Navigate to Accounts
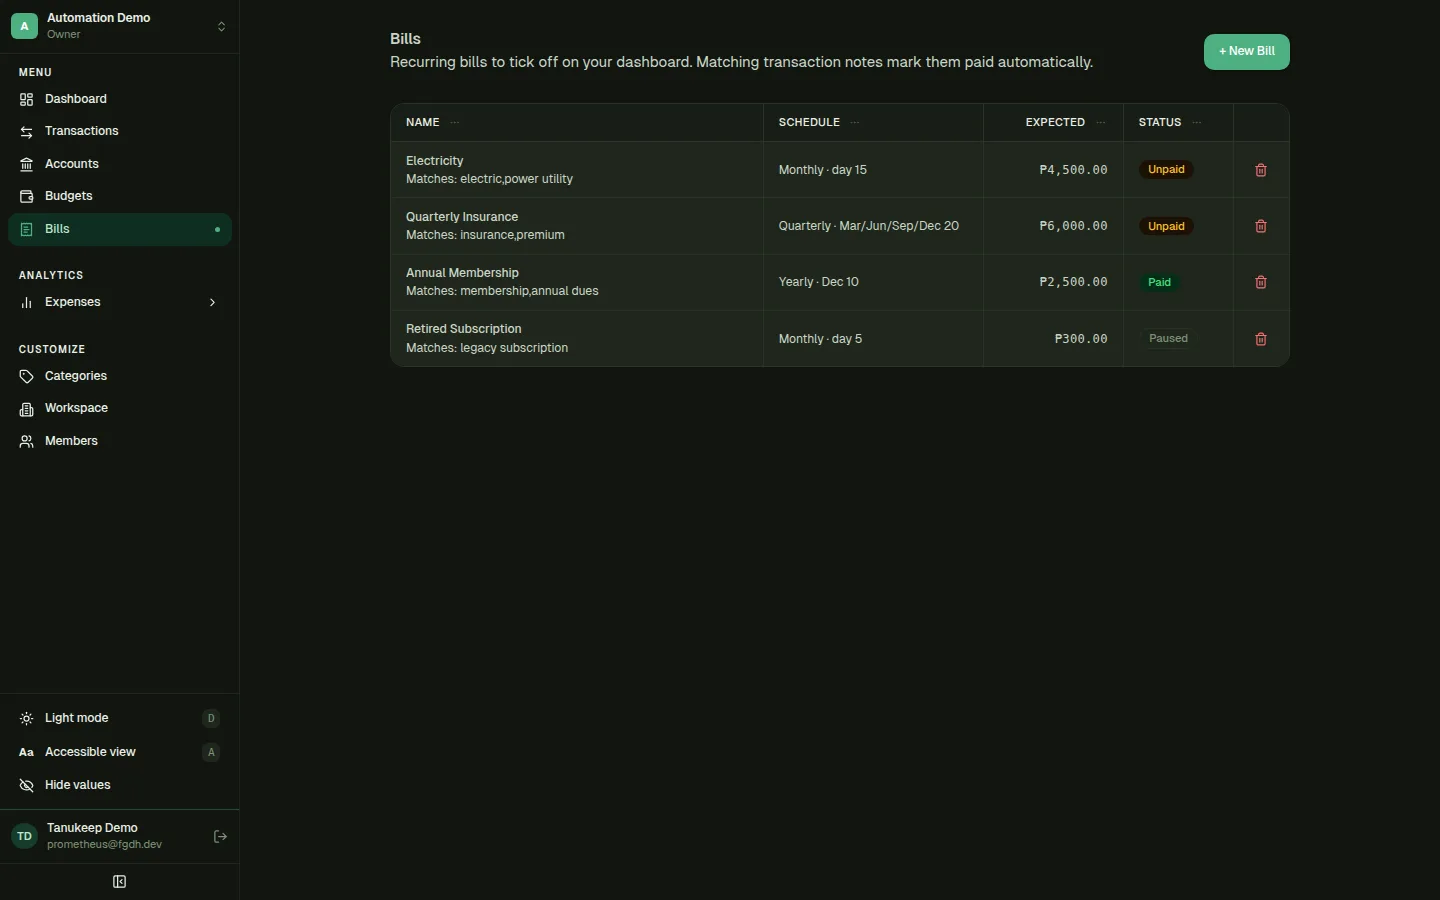 [120, 165]
